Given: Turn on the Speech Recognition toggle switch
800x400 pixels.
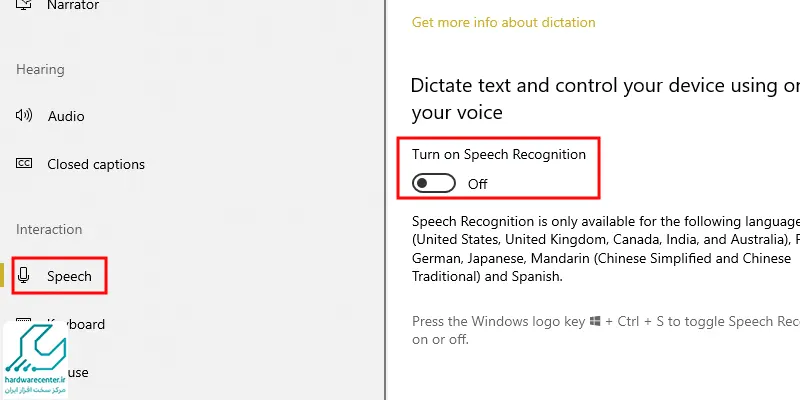Looking at the screenshot, I should click(x=434, y=183).
